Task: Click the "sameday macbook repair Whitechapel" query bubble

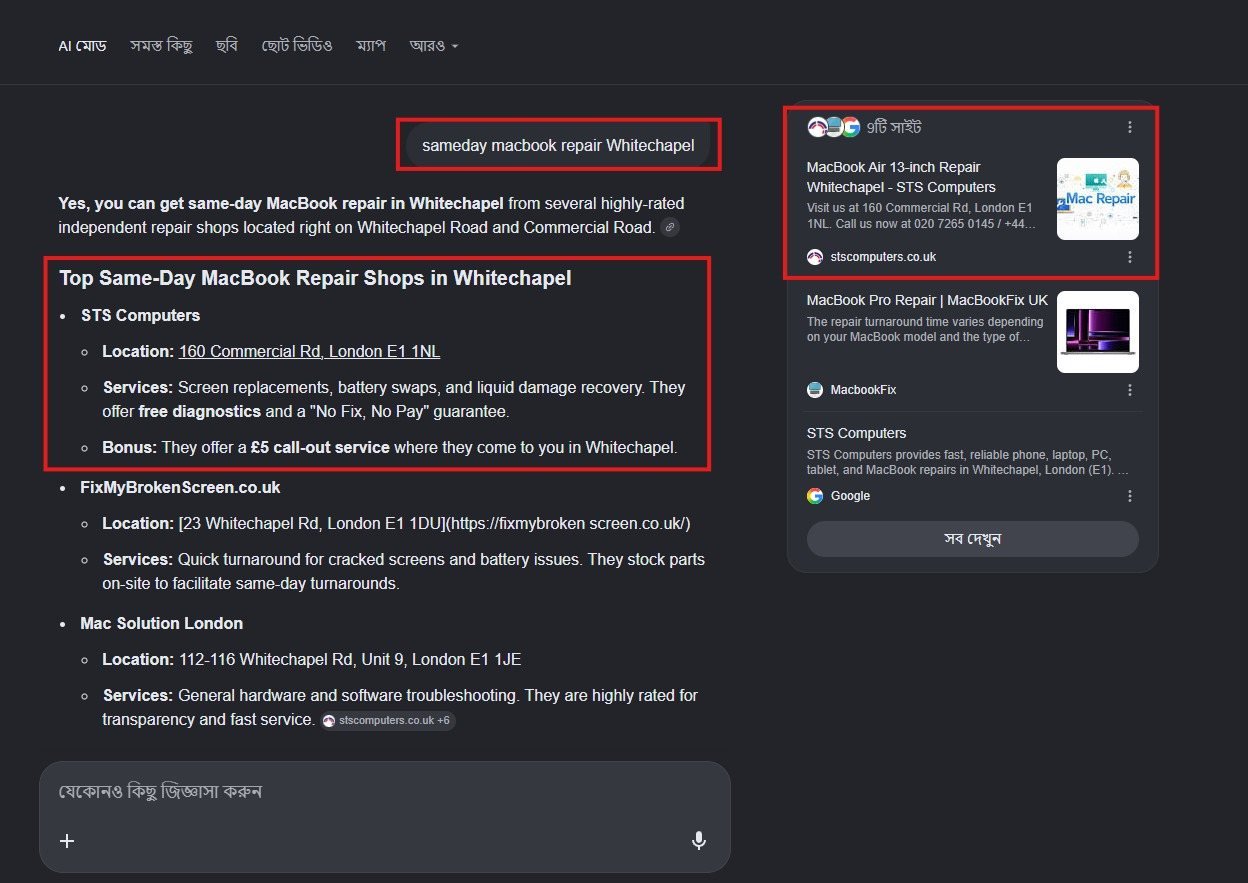Action: click(x=558, y=145)
